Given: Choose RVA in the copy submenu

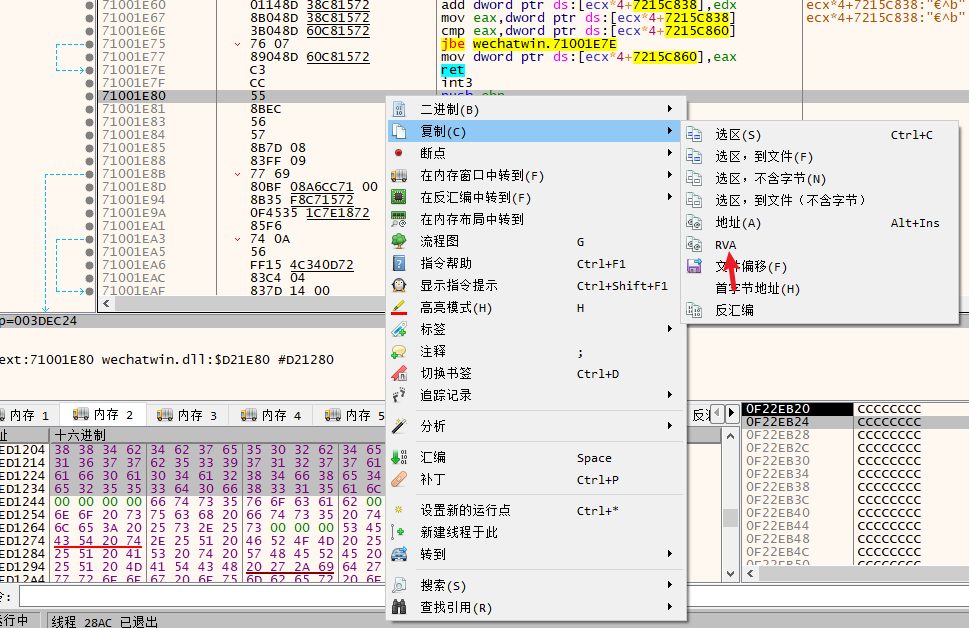Looking at the screenshot, I should click(725, 245).
